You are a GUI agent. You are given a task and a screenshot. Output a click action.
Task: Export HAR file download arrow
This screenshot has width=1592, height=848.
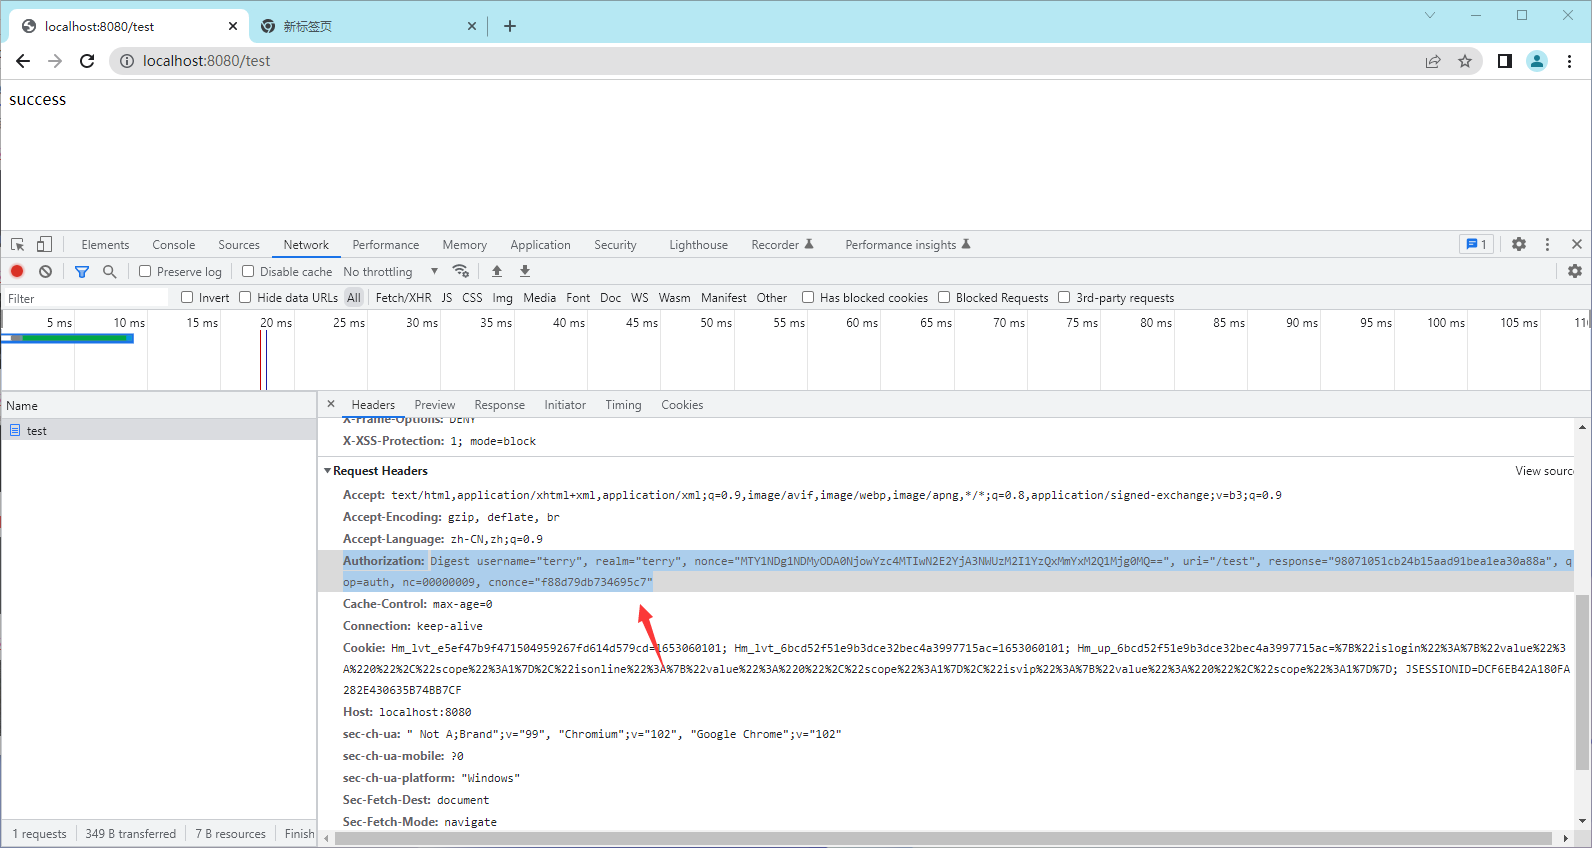tap(525, 271)
